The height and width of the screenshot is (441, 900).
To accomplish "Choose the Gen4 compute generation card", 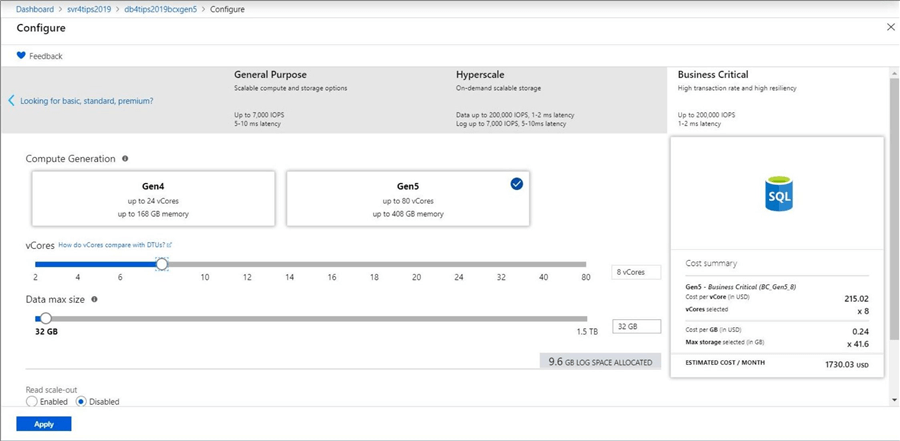I will click(153, 199).
